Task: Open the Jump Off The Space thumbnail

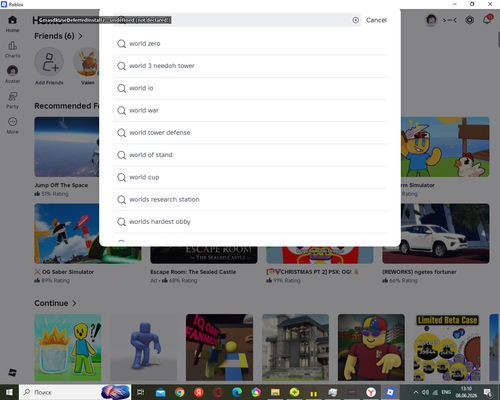Action: point(67,147)
